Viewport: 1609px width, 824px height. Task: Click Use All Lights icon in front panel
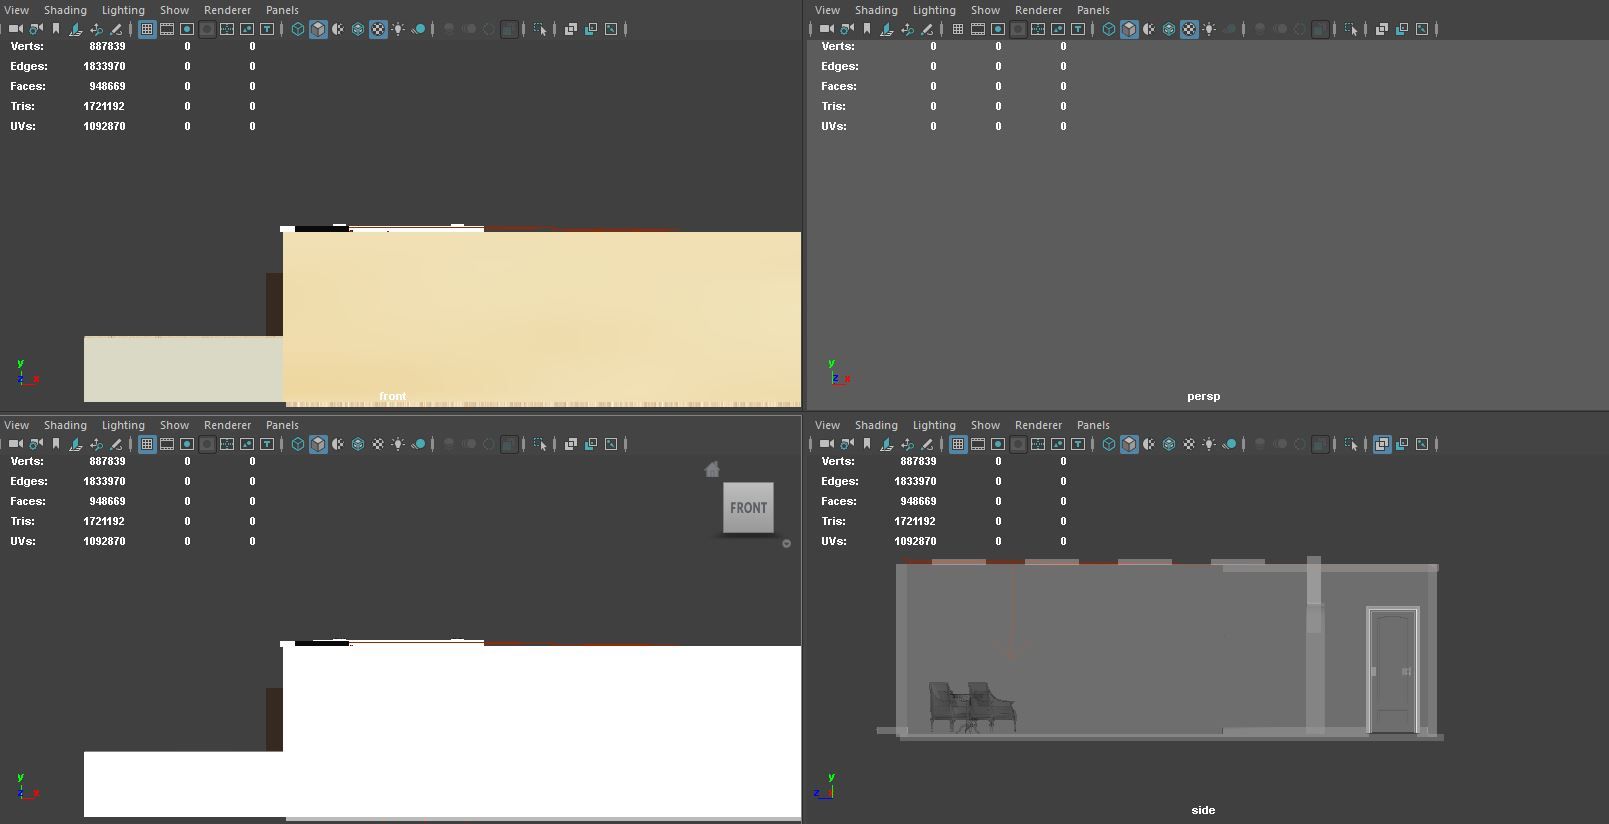[398, 29]
